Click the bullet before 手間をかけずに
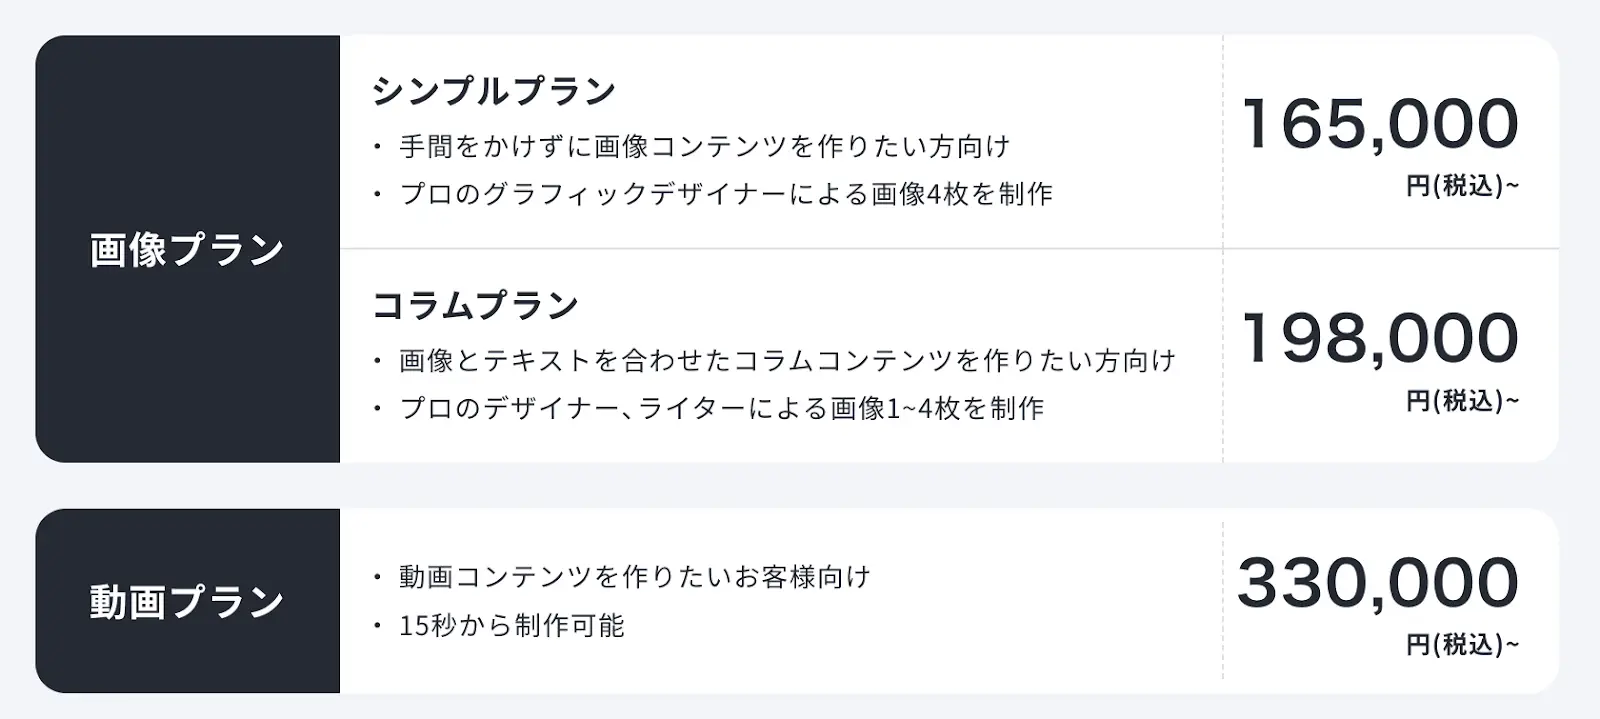Viewport: 1600px width, 719px height. click(377, 148)
